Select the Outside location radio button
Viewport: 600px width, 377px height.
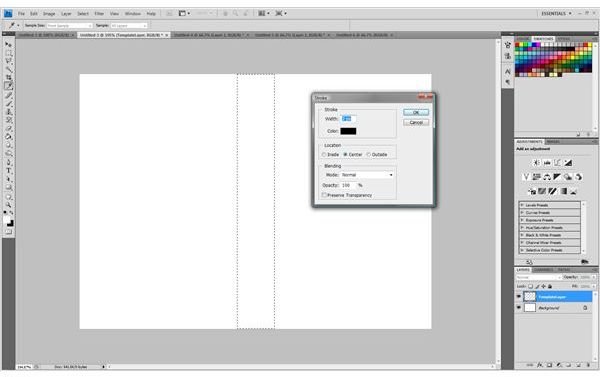coord(368,155)
